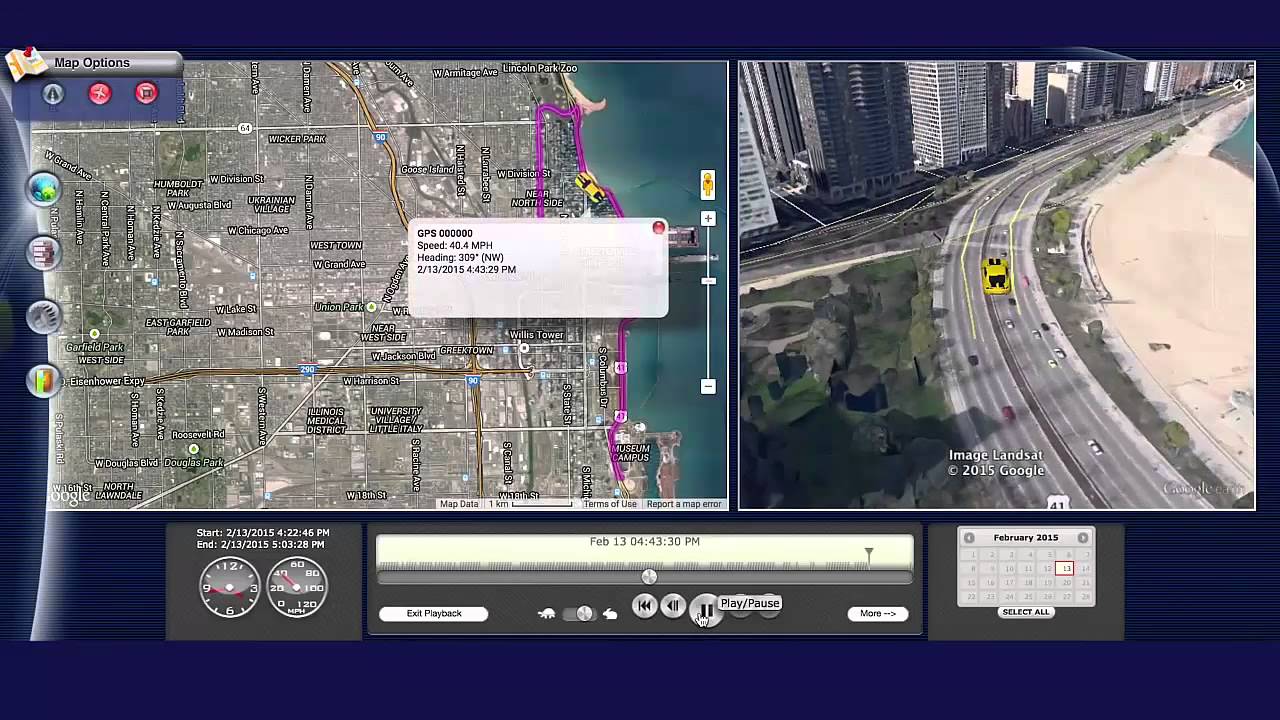This screenshot has height=720, width=1280.
Task: Click the yellow Street View pegman on map
Action: click(x=708, y=185)
